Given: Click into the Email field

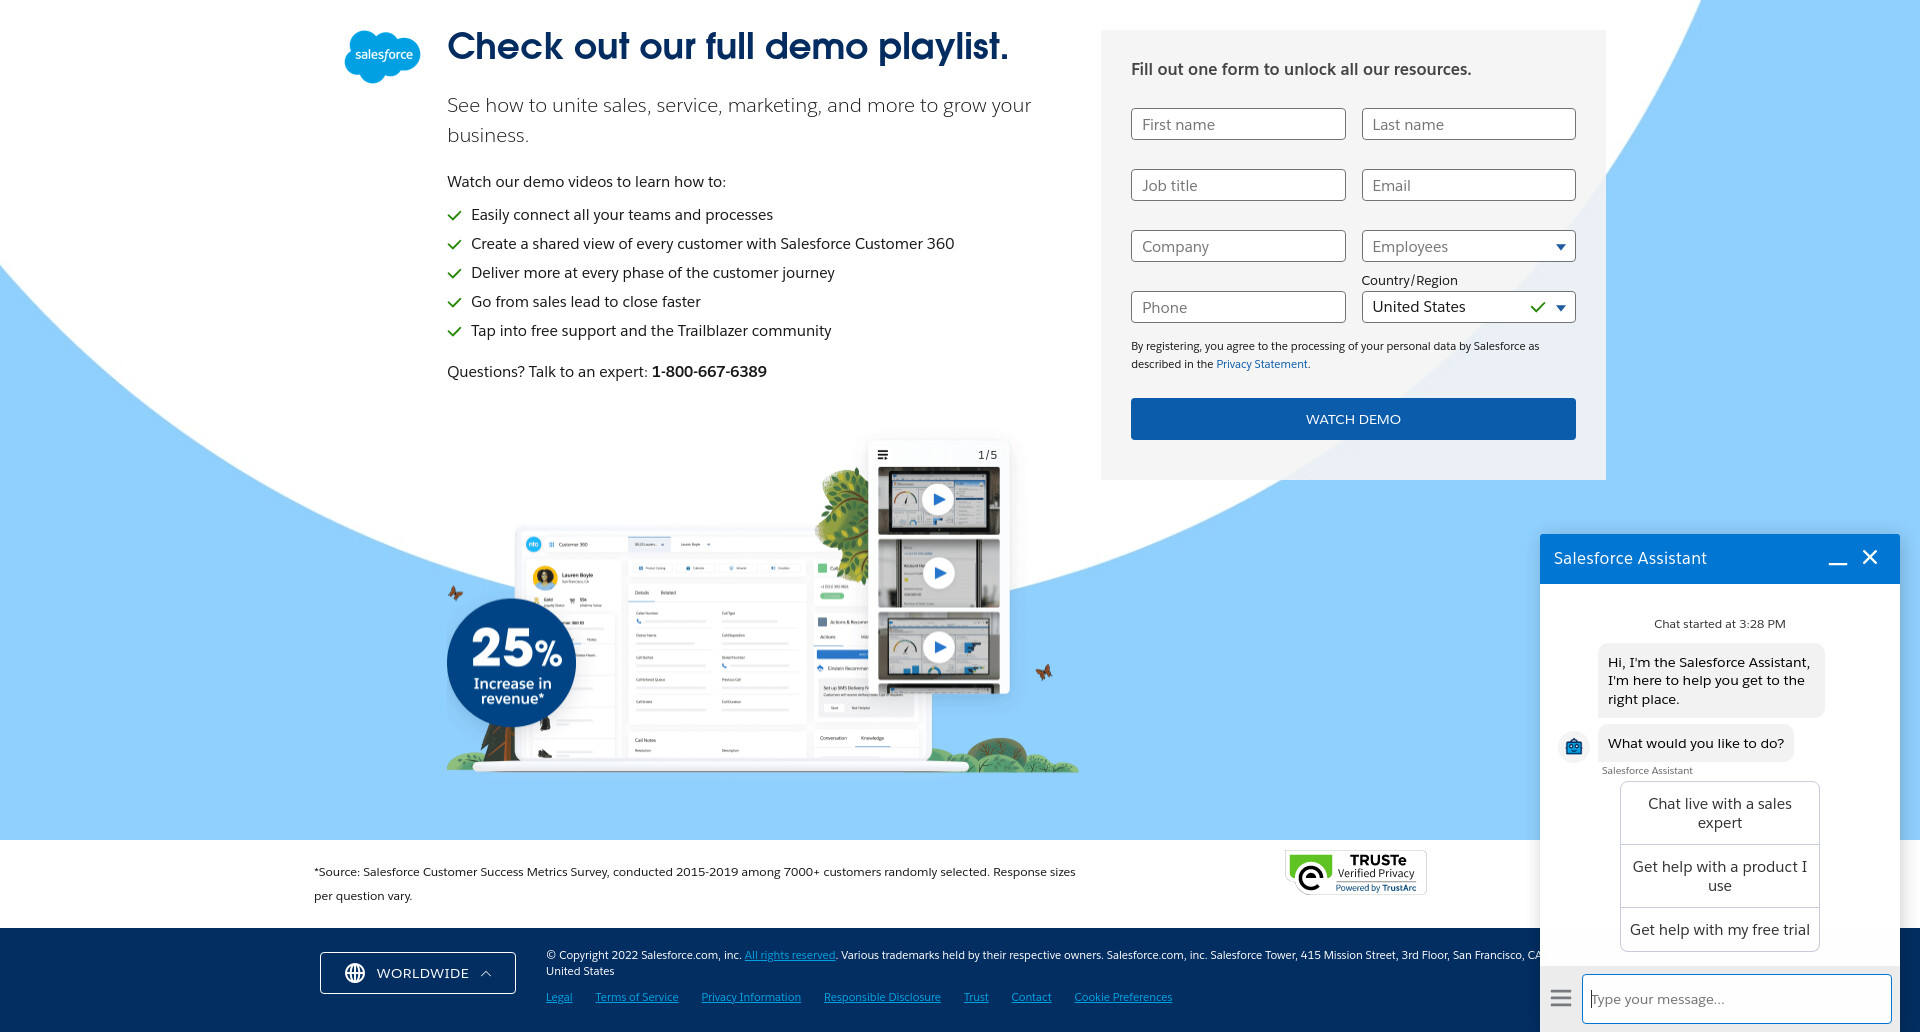Looking at the screenshot, I should click(x=1468, y=185).
